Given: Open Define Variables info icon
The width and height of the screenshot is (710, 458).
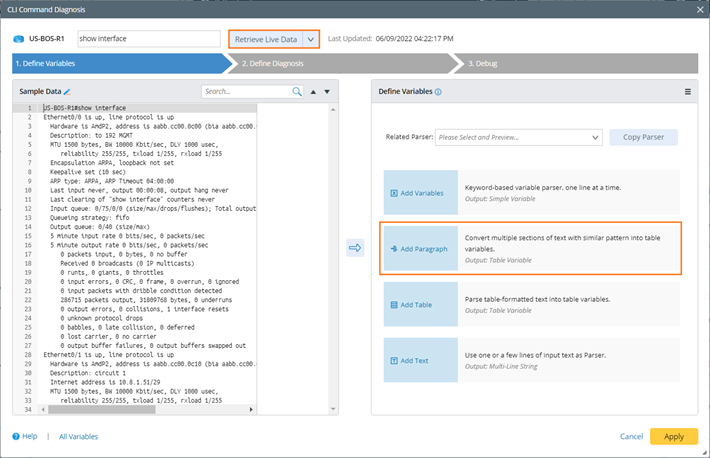Looking at the screenshot, I should [438, 92].
